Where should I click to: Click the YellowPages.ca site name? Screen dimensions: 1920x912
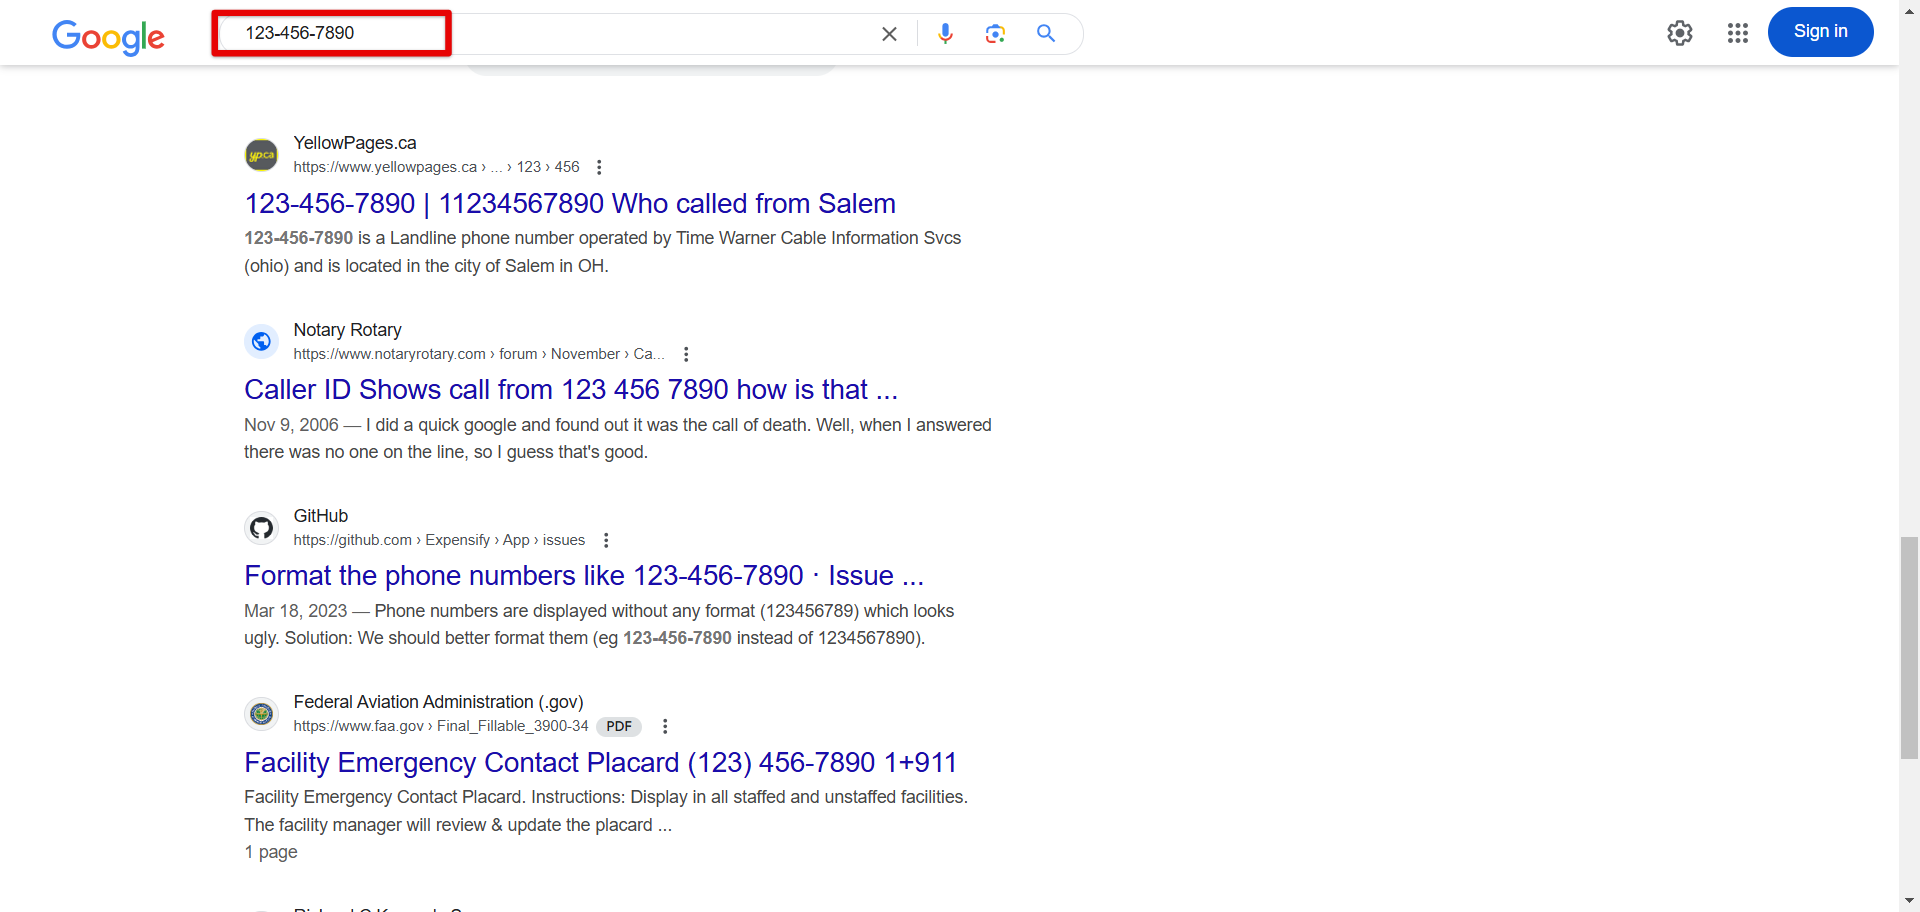pyautogui.click(x=355, y=143)
